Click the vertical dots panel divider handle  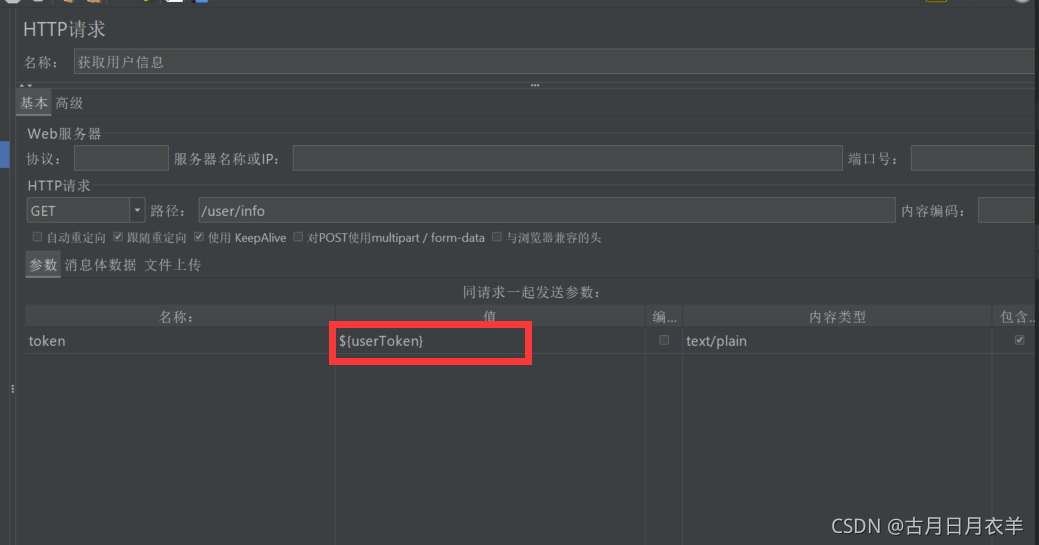point(13,389)
